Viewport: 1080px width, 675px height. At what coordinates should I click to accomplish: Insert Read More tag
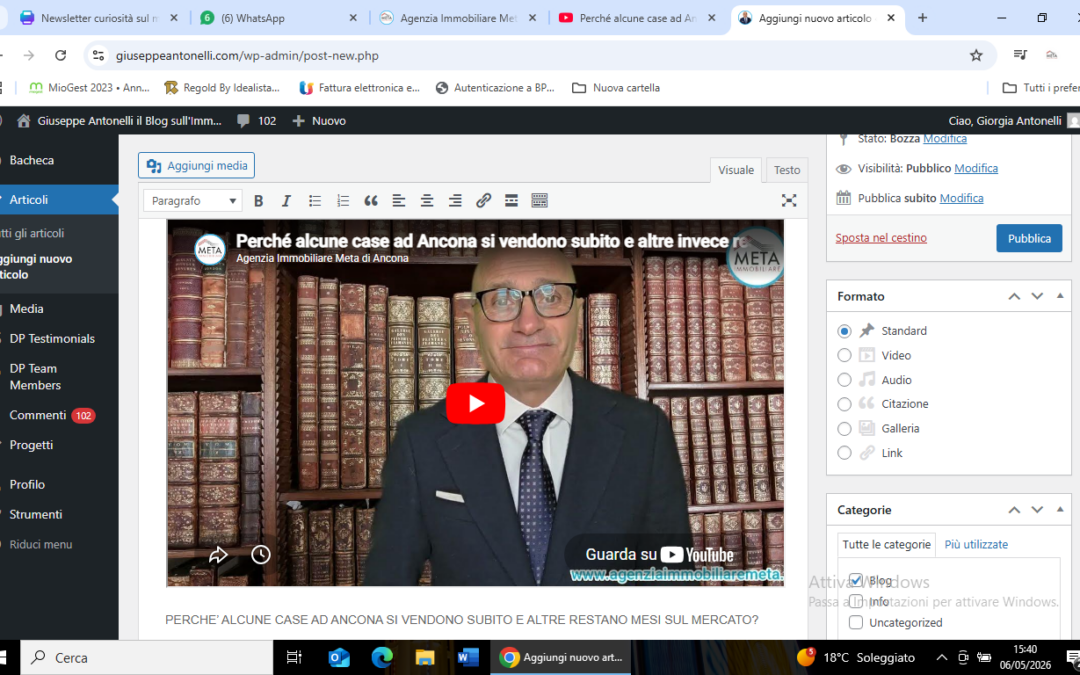pyautogui.click(x=511, y=200)
